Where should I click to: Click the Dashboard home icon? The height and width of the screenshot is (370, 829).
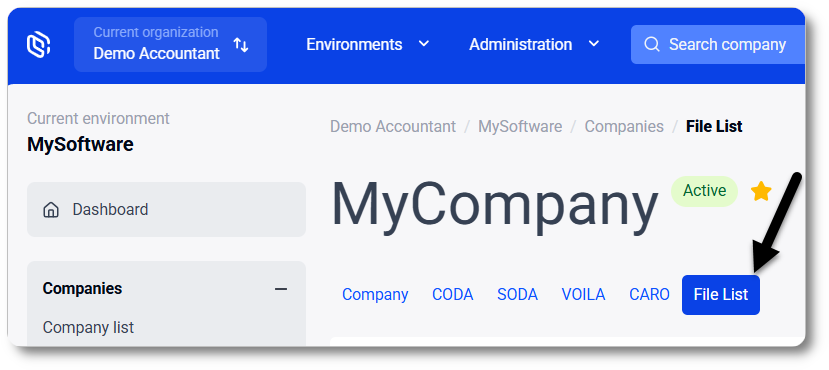(51, 210)
